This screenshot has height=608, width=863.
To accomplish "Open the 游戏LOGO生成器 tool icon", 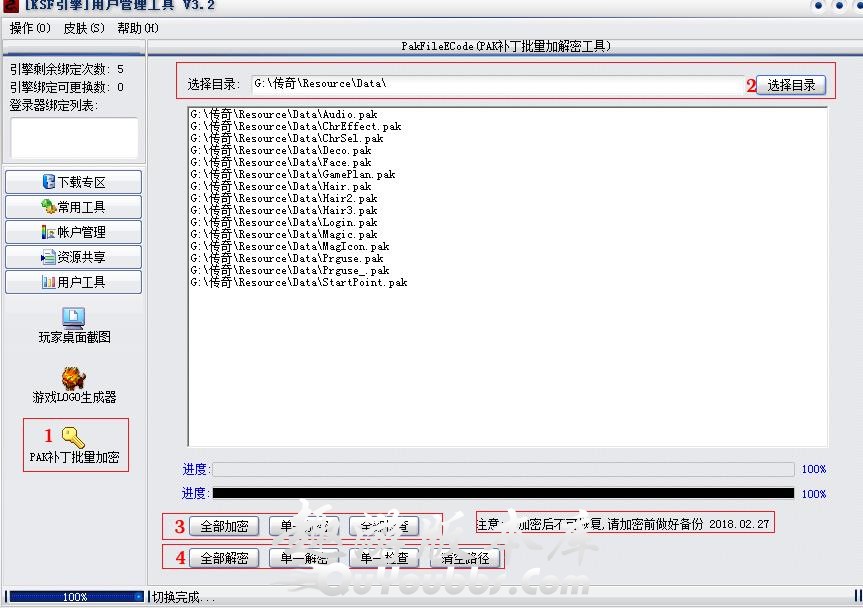I will [73, 380].
